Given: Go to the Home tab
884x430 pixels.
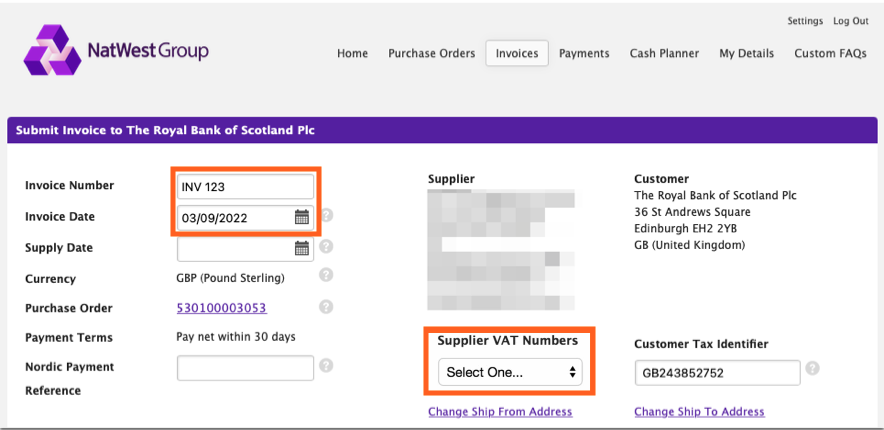Looking at the screenshot, I should coord(352,54).
